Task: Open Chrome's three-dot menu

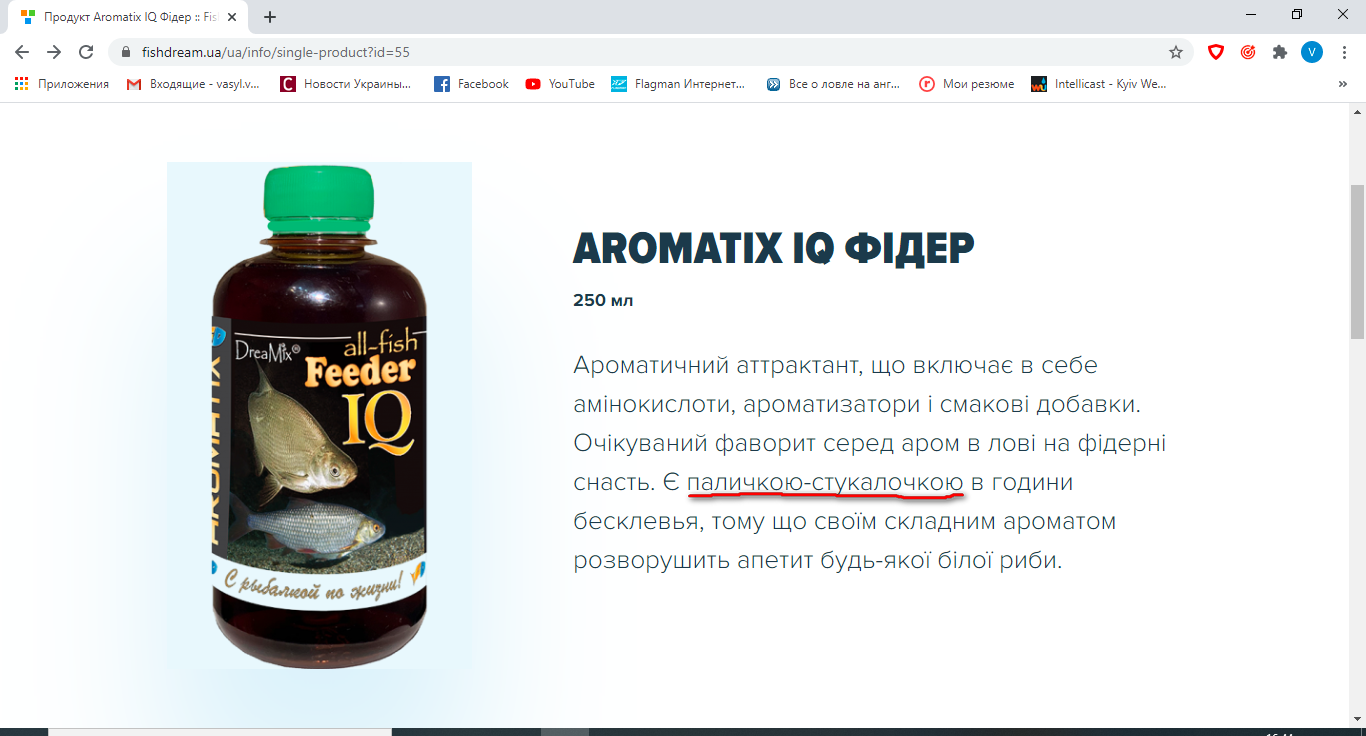Action: coord(1344,52)
